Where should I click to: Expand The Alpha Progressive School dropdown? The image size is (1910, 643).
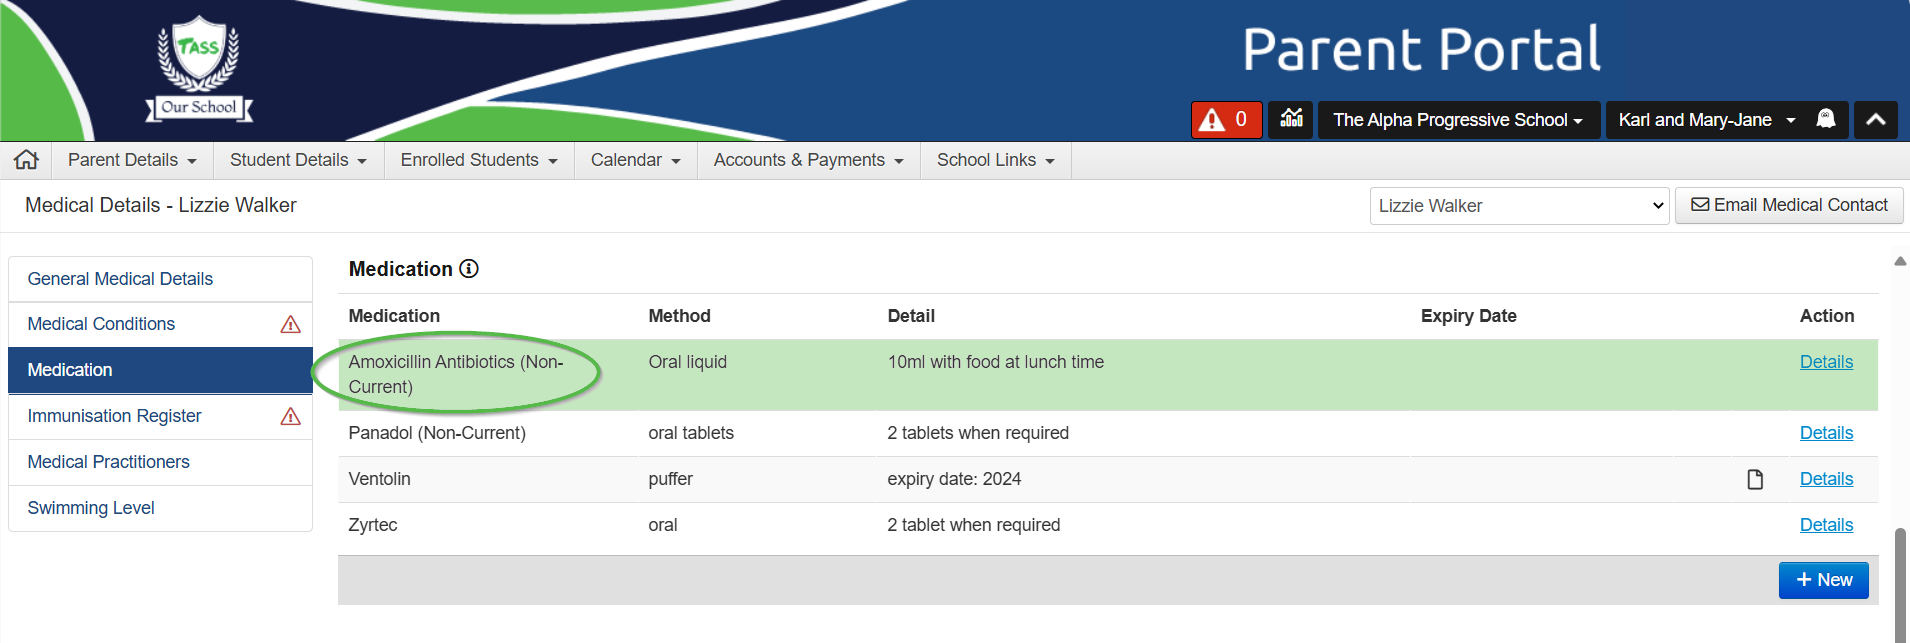pyautogui.click(x=1458, y=120)
